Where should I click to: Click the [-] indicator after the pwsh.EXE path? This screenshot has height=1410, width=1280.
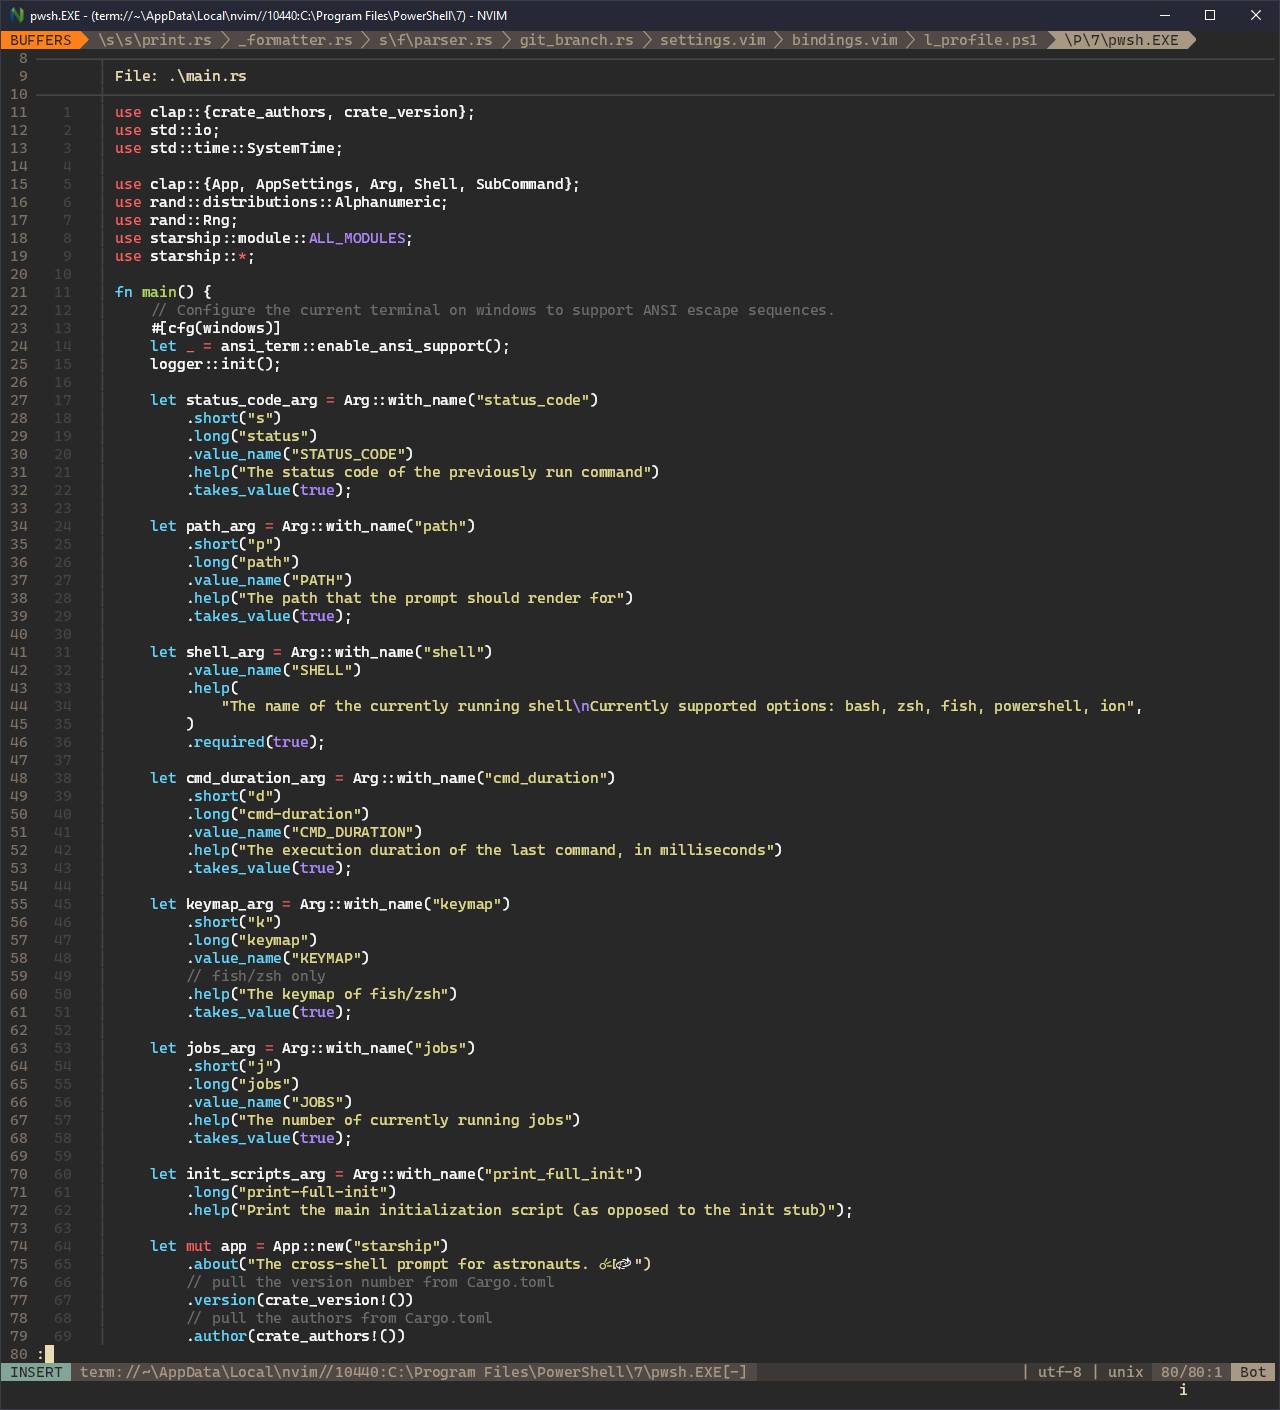point(737,1372)
